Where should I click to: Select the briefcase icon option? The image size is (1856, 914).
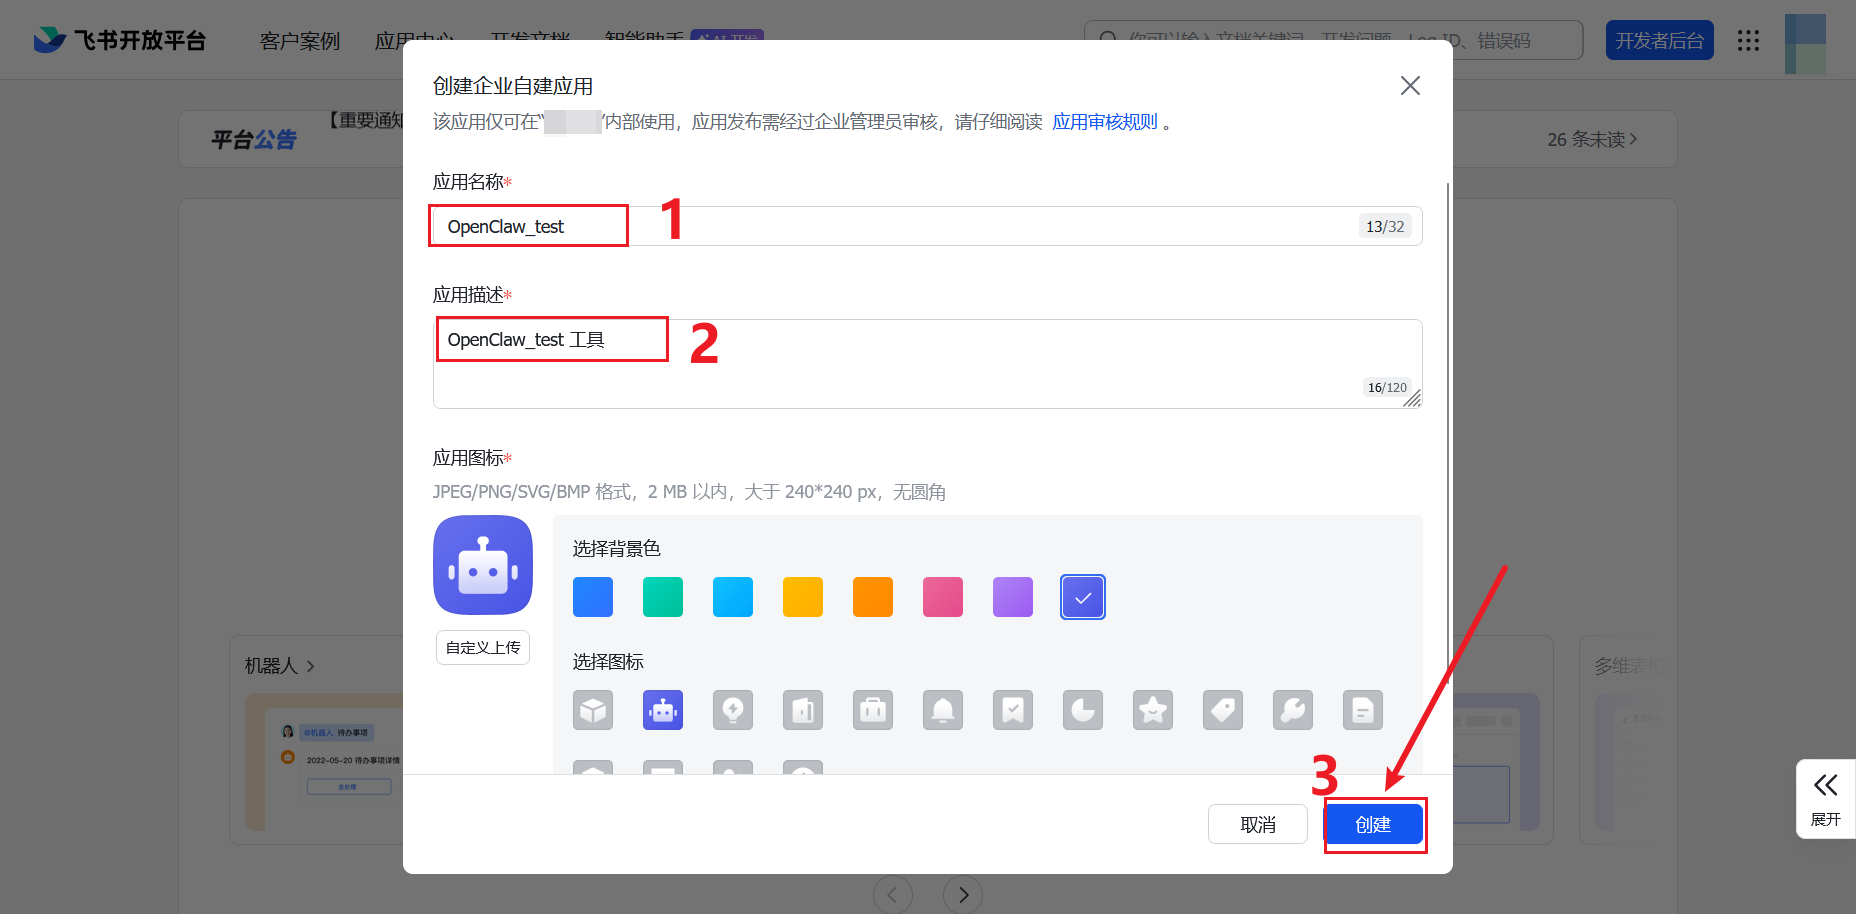click(873, 710)
